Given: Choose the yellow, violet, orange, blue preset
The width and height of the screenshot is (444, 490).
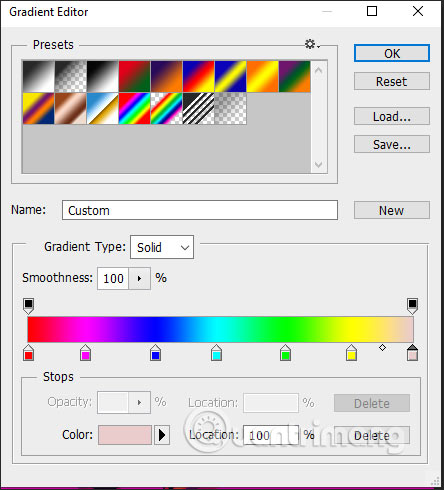Looking at the screenshot, I should coord(39,109).
